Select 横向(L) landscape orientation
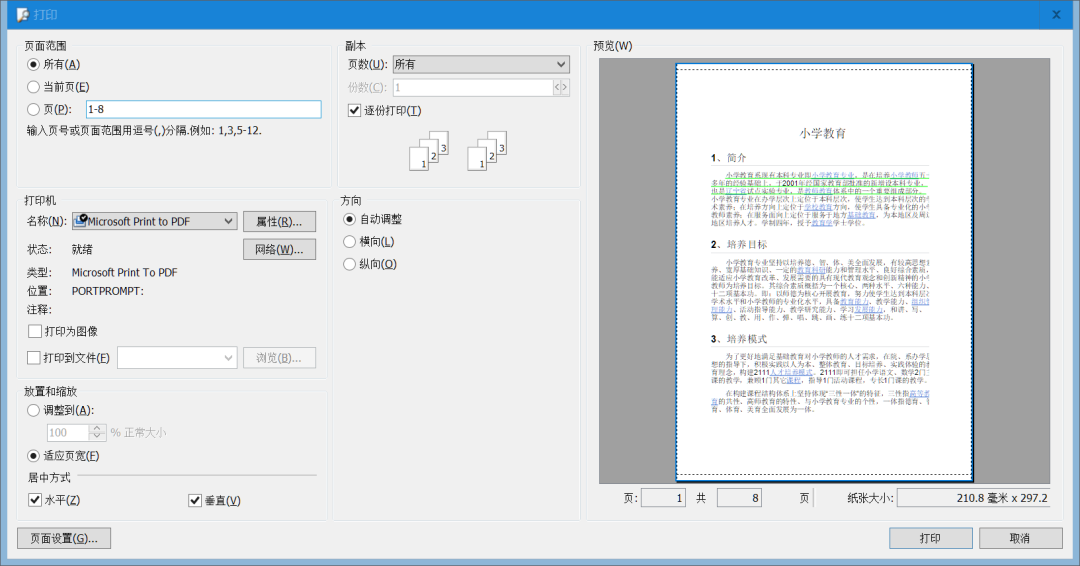Image resolution: width=1080 pixels, height=566 pixels. point(349,242)
